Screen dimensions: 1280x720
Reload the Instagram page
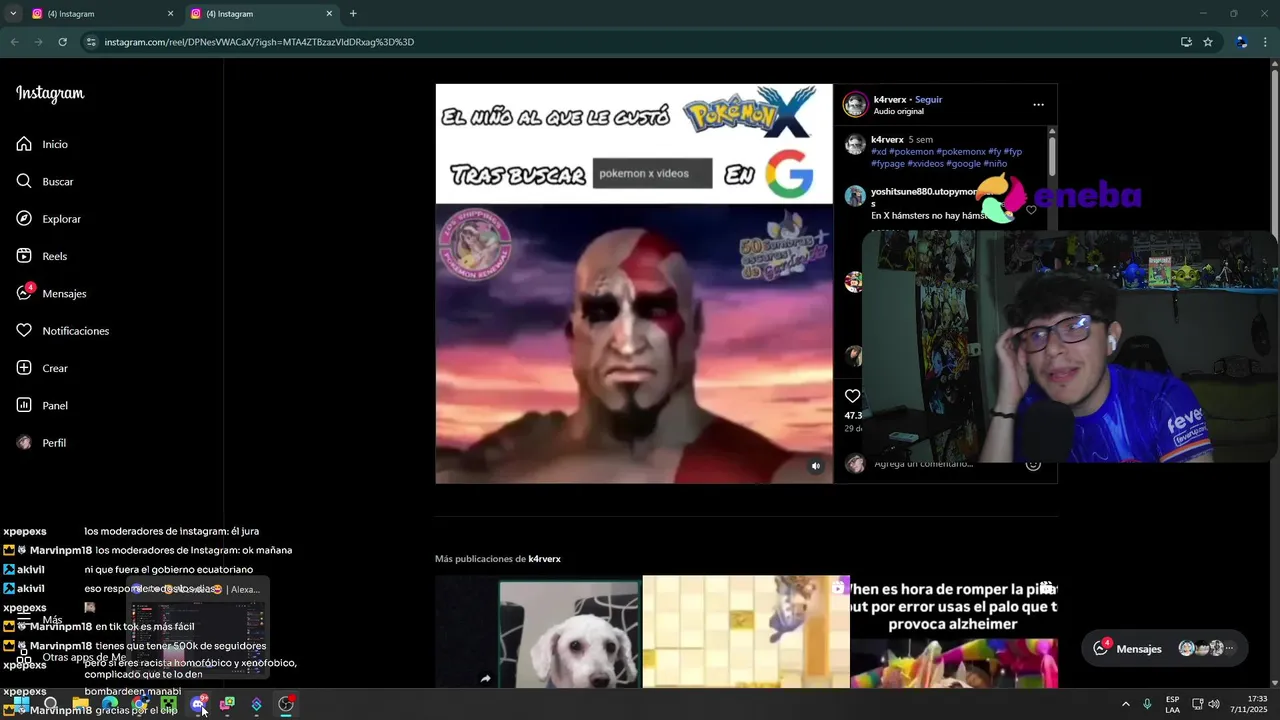[63, 42]
